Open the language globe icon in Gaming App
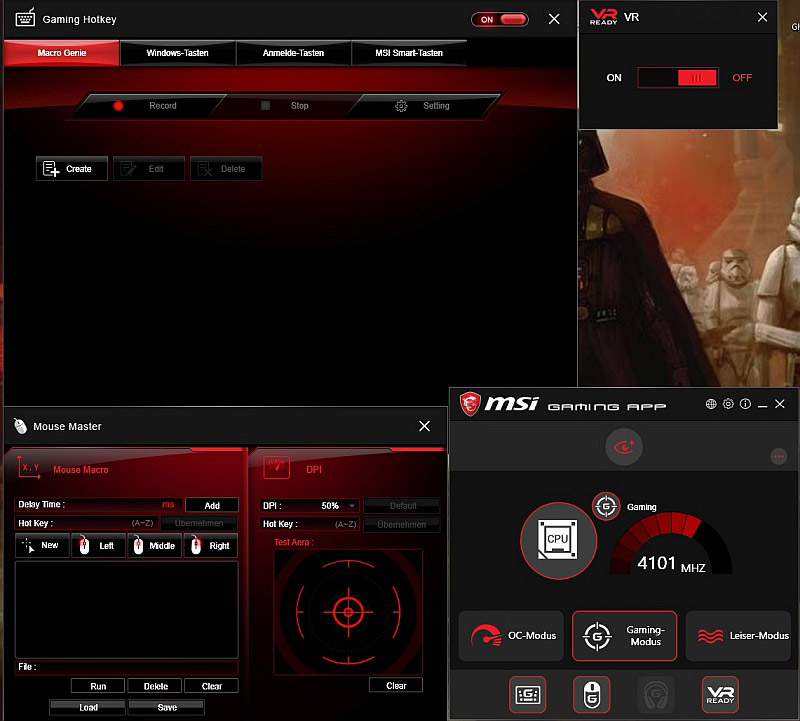The width and height of the screenshot is (800, 721). point(711,404)
